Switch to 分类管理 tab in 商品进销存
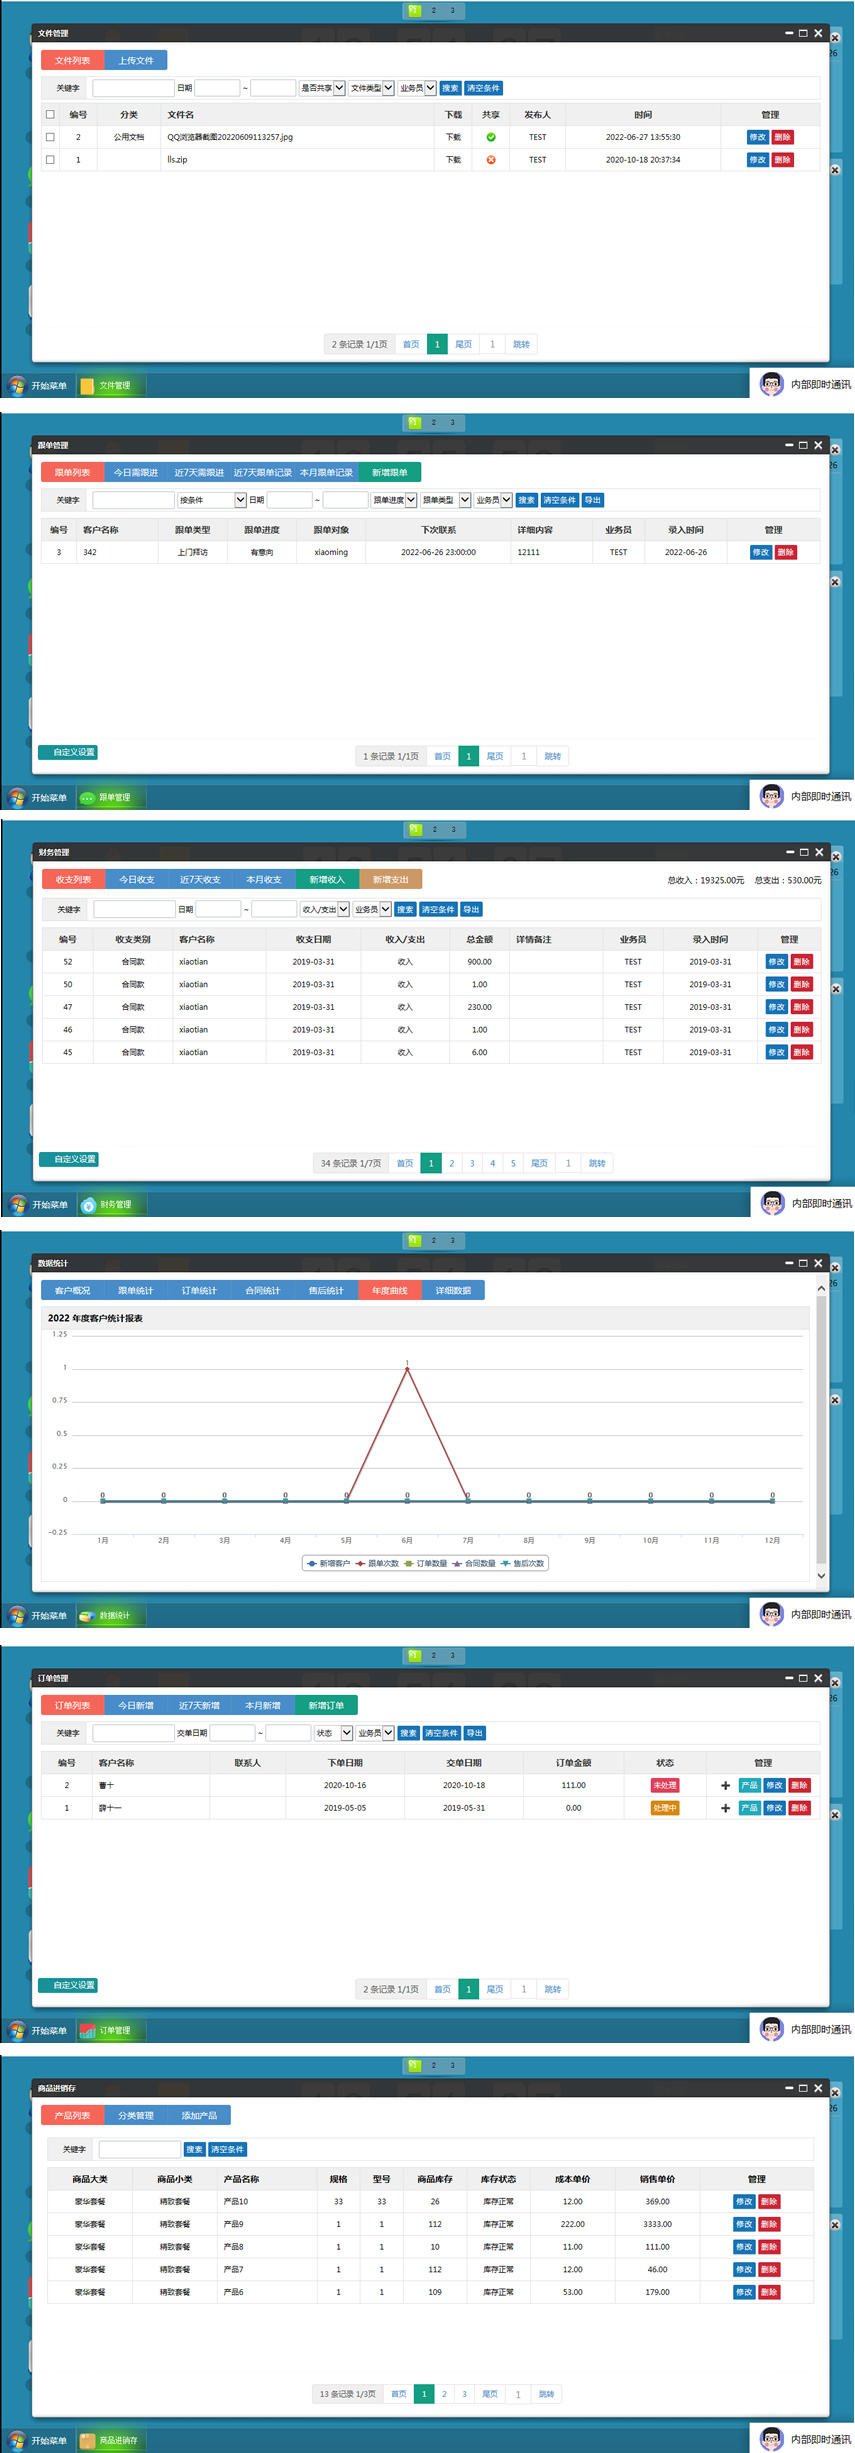Viewport: 855px width, 2453px height. point(136,2116)
